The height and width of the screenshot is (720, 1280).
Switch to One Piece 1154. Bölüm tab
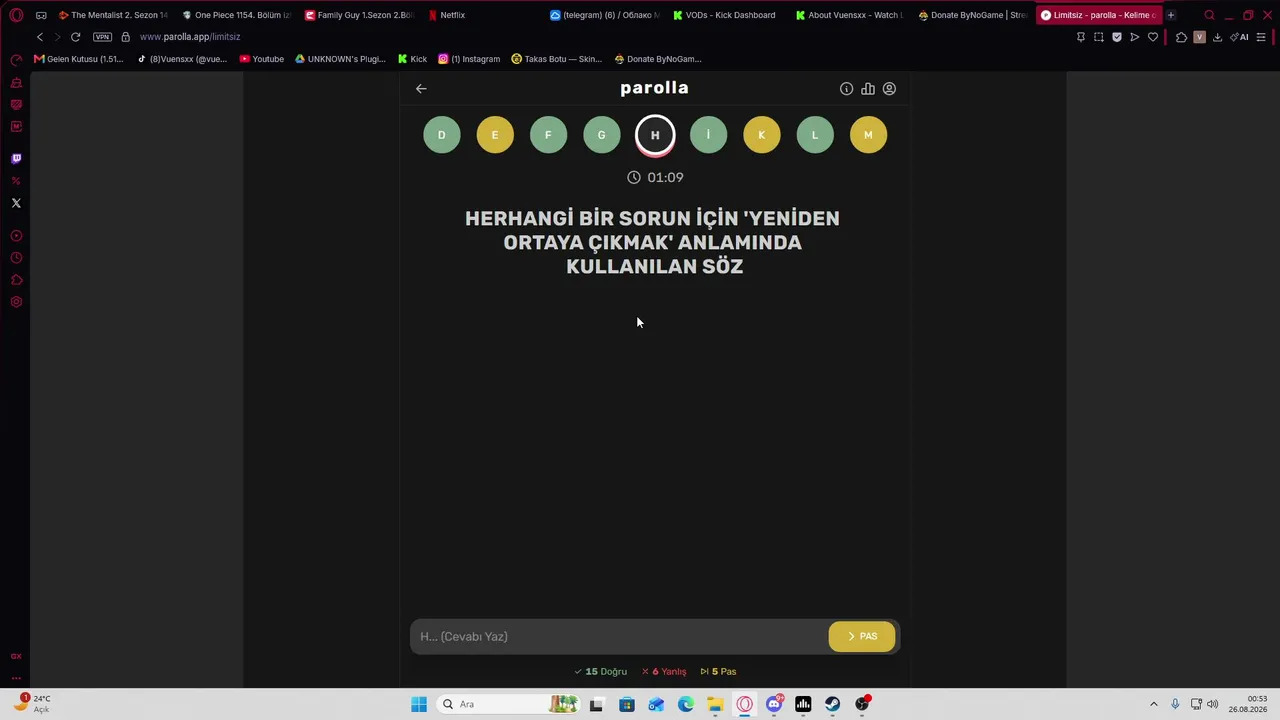coord(236,15)
